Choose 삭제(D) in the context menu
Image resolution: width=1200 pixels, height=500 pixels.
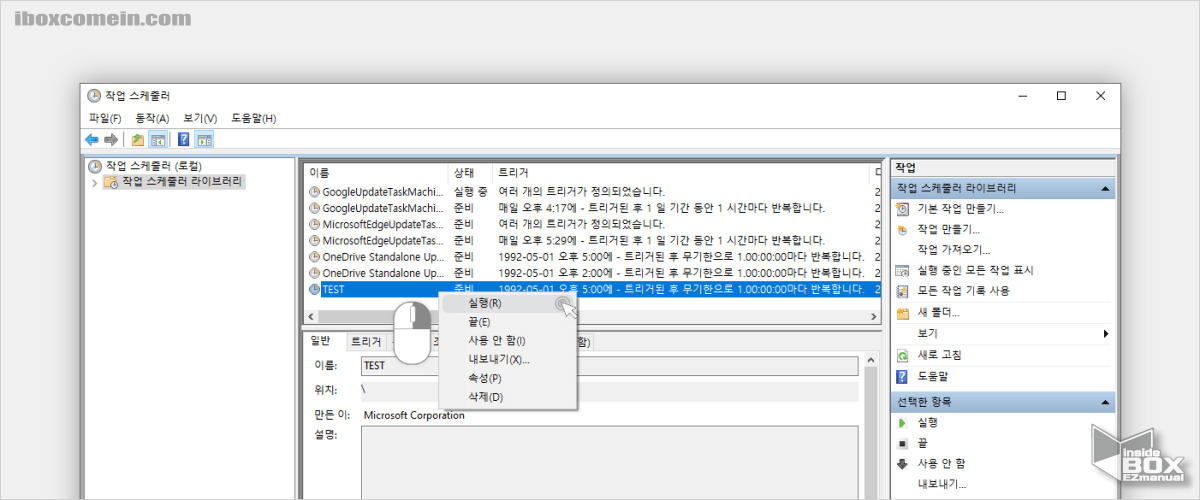[x=508, y=397]
